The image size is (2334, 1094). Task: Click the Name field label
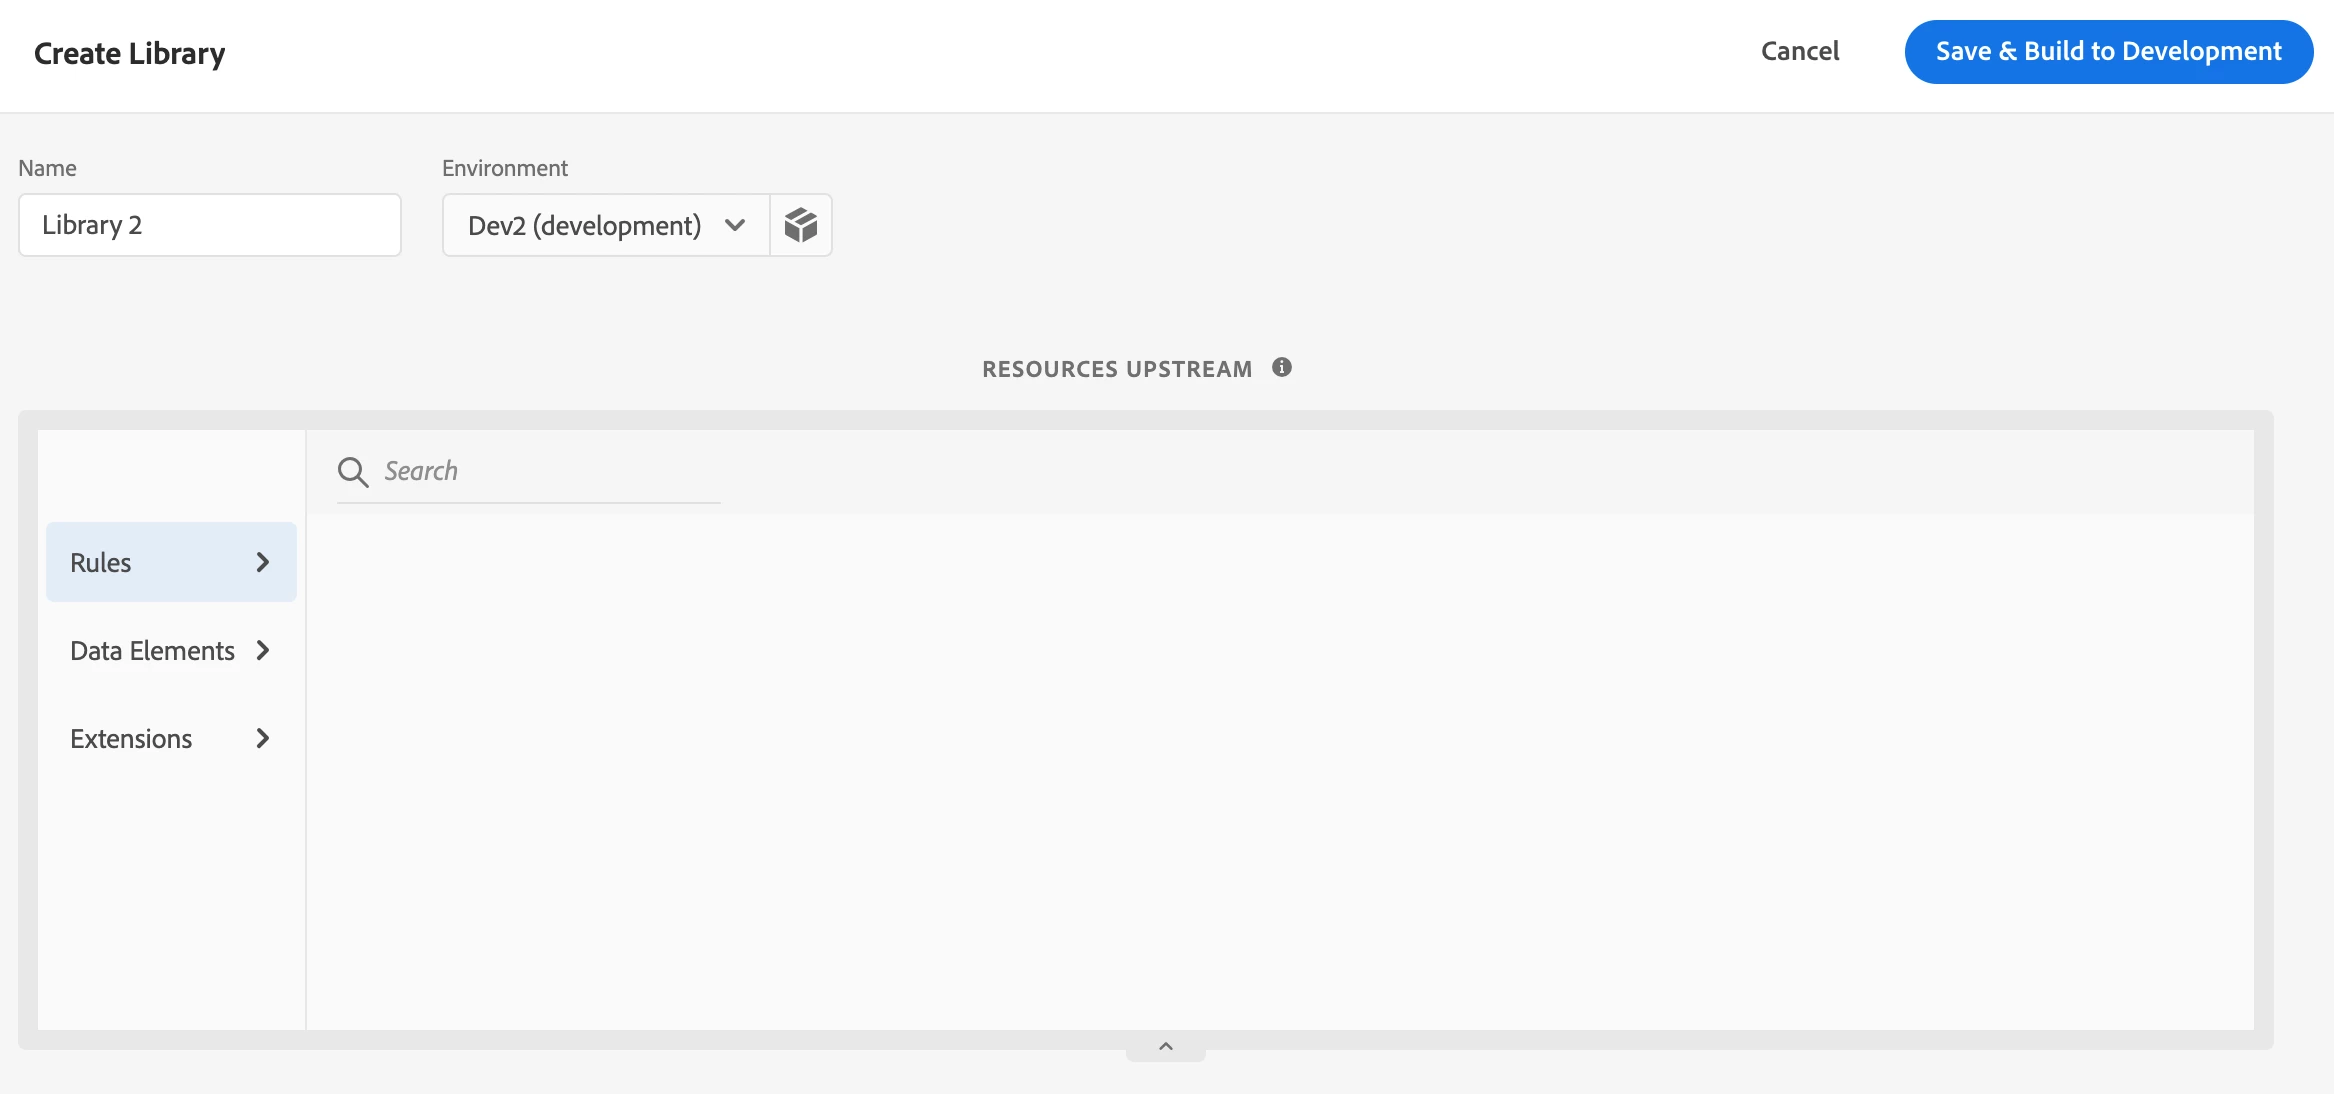point(47,168)
